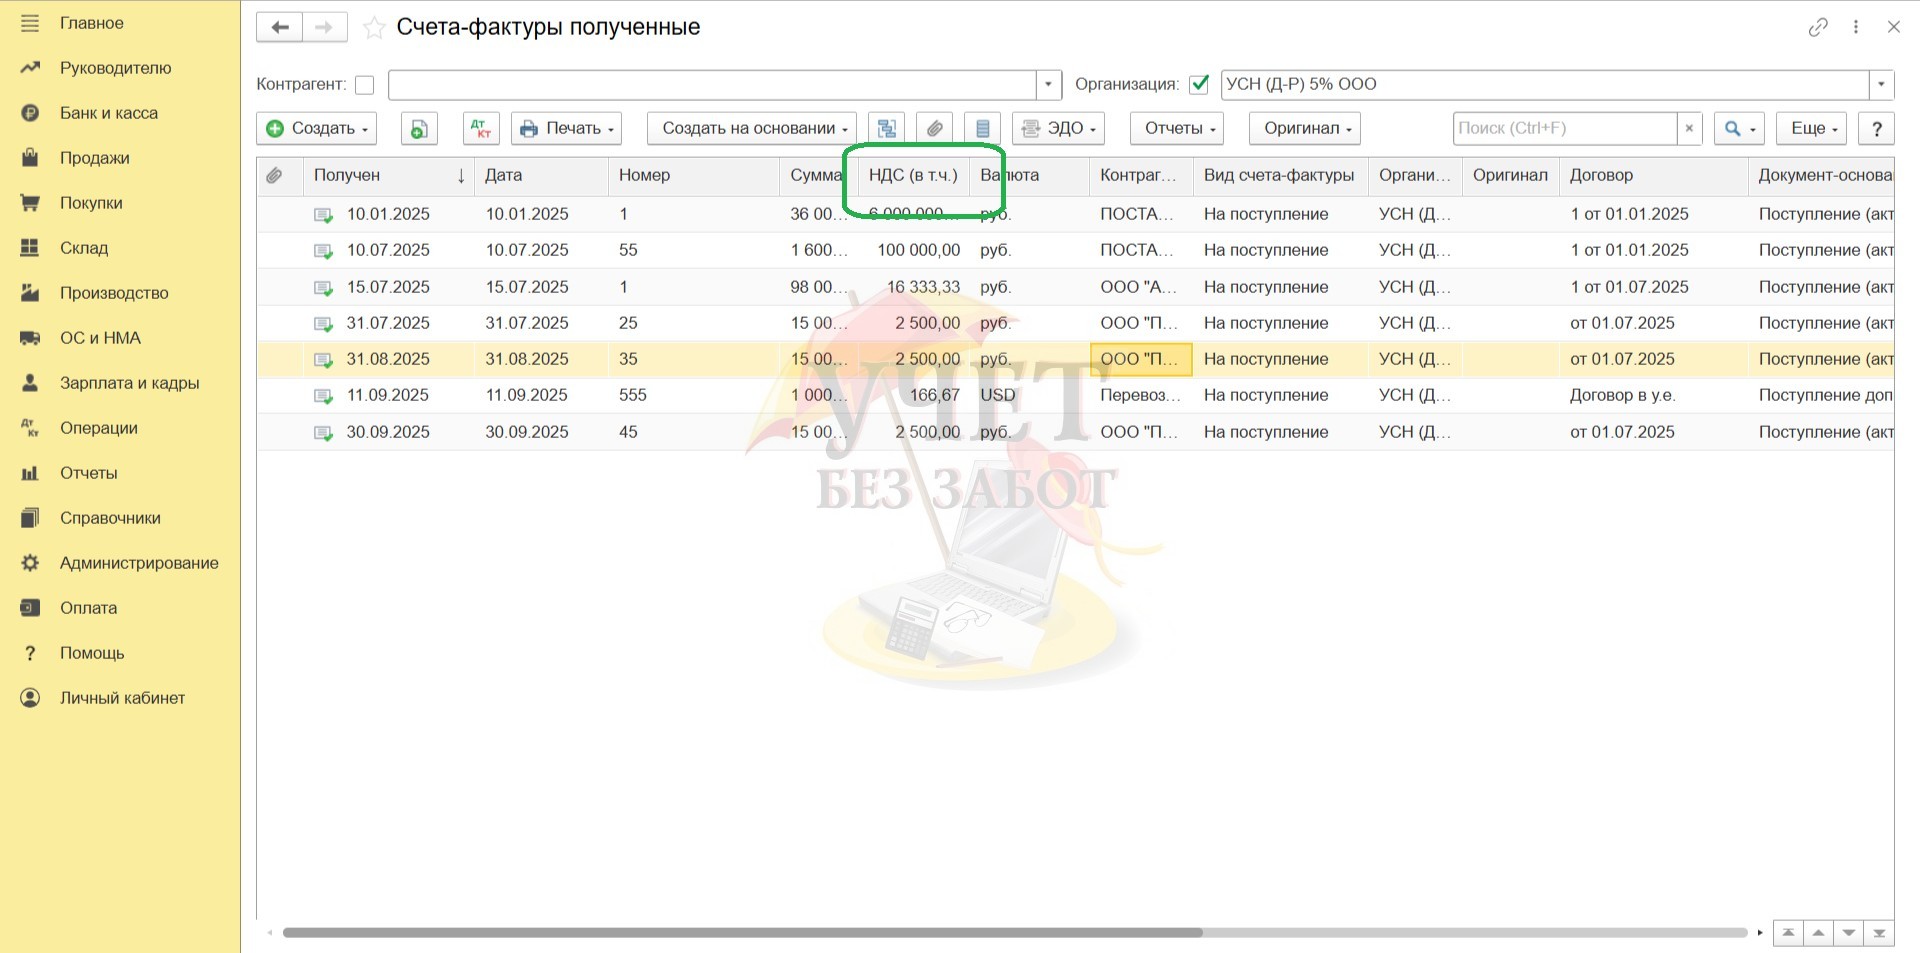Go back with left arrow button

280,27
